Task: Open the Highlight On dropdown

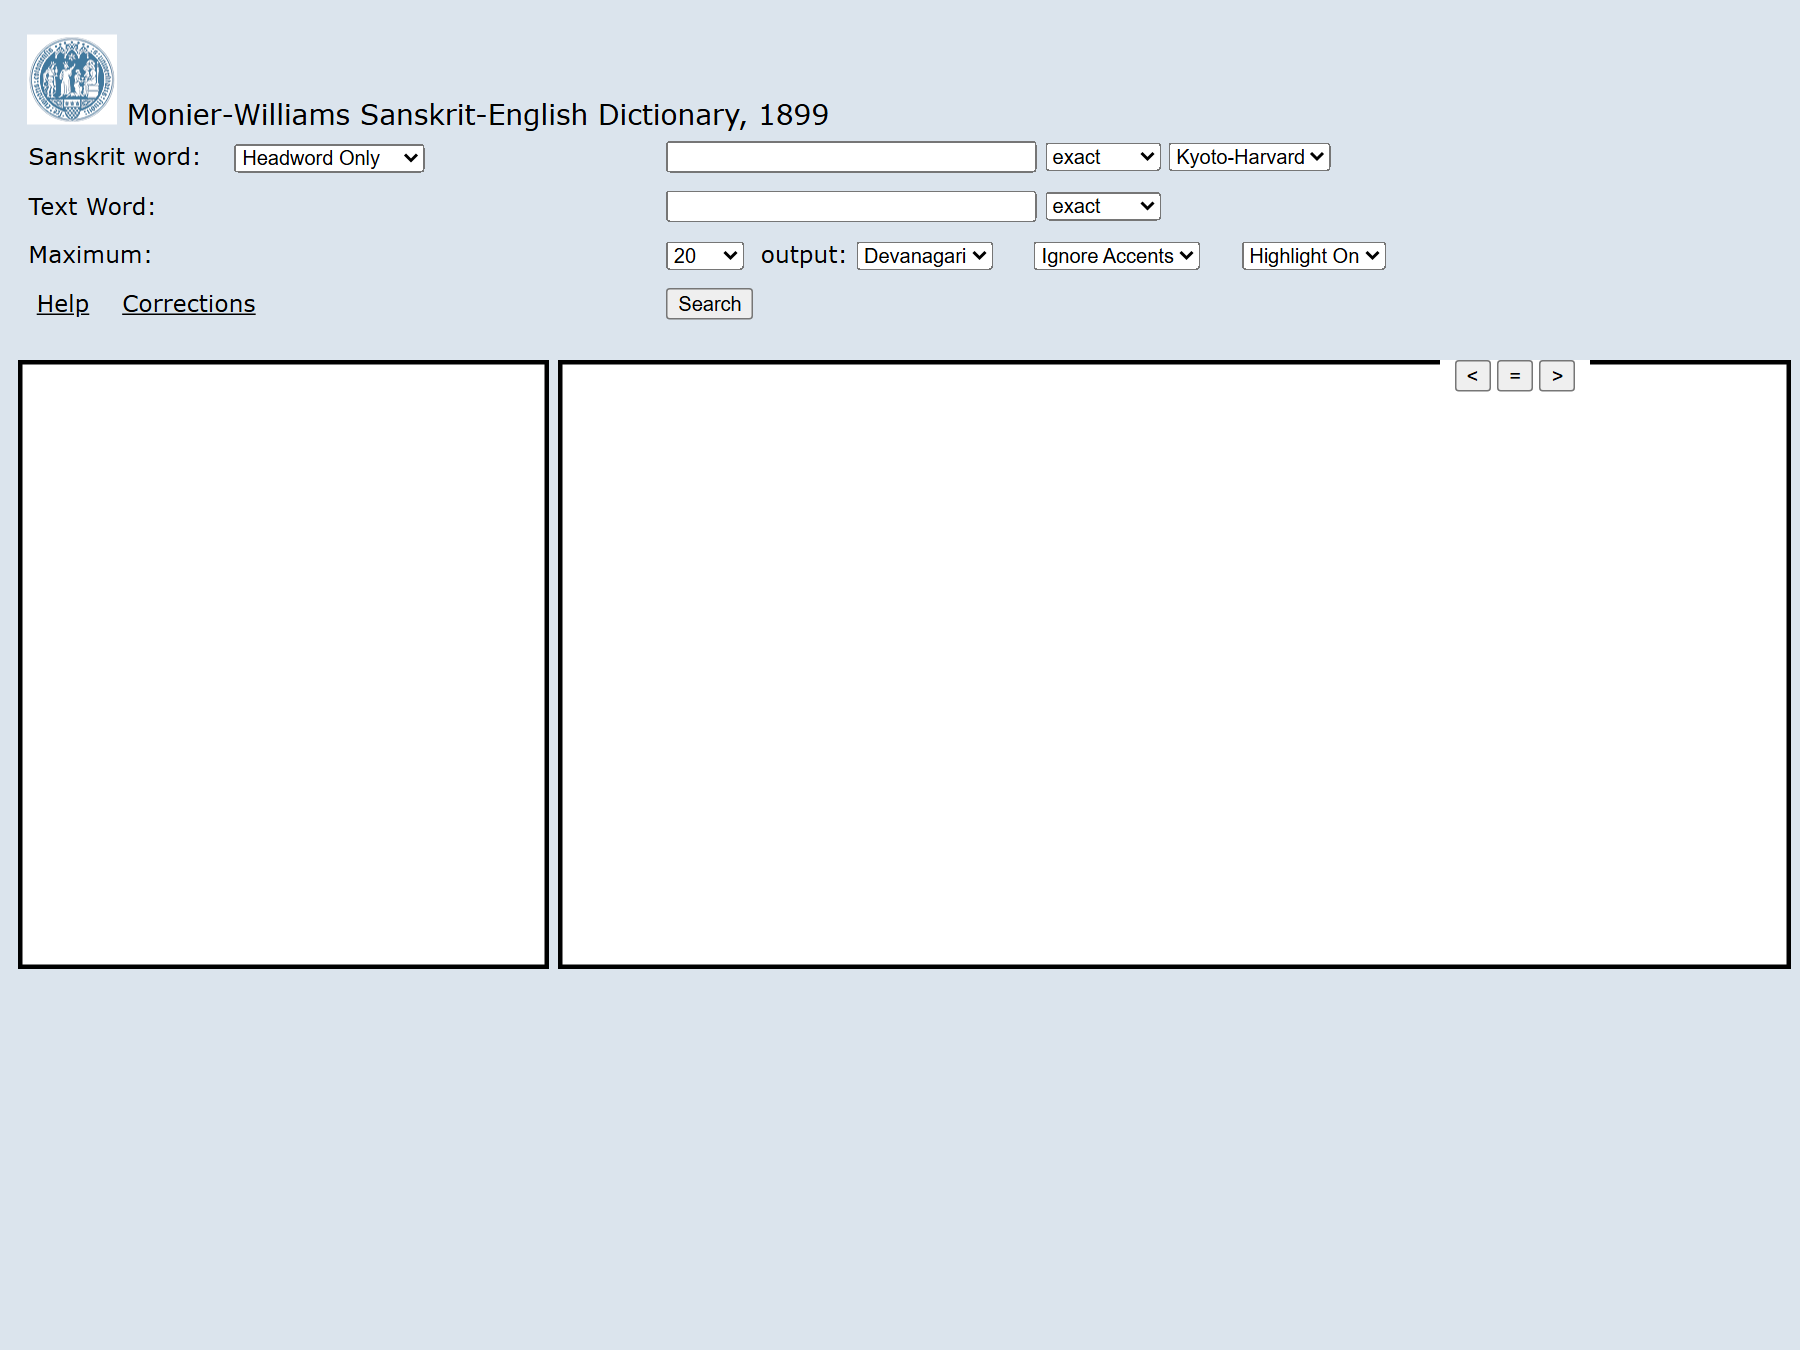Action: (x=1313, y=256)
